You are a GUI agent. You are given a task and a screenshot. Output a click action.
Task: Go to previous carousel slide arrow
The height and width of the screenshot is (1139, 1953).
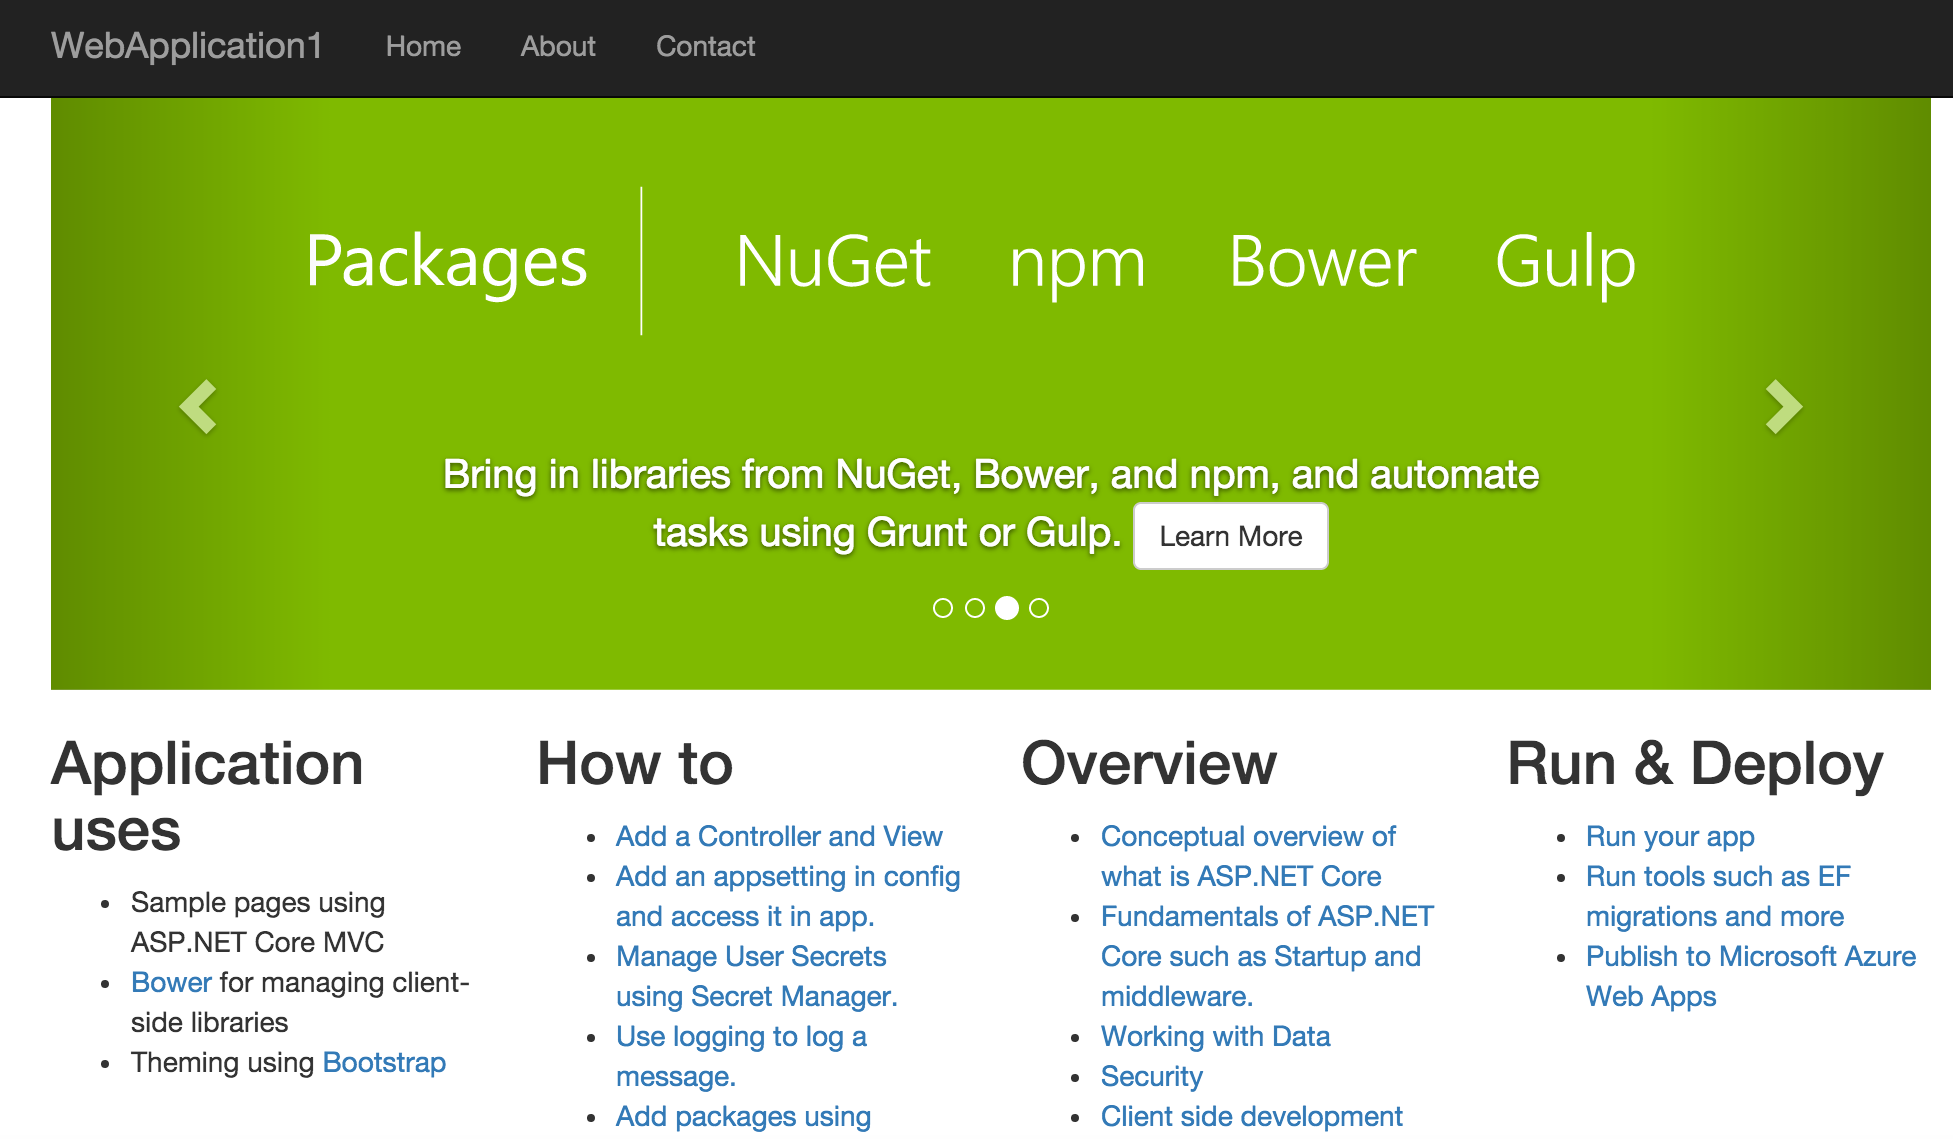(x=198, y=407)
